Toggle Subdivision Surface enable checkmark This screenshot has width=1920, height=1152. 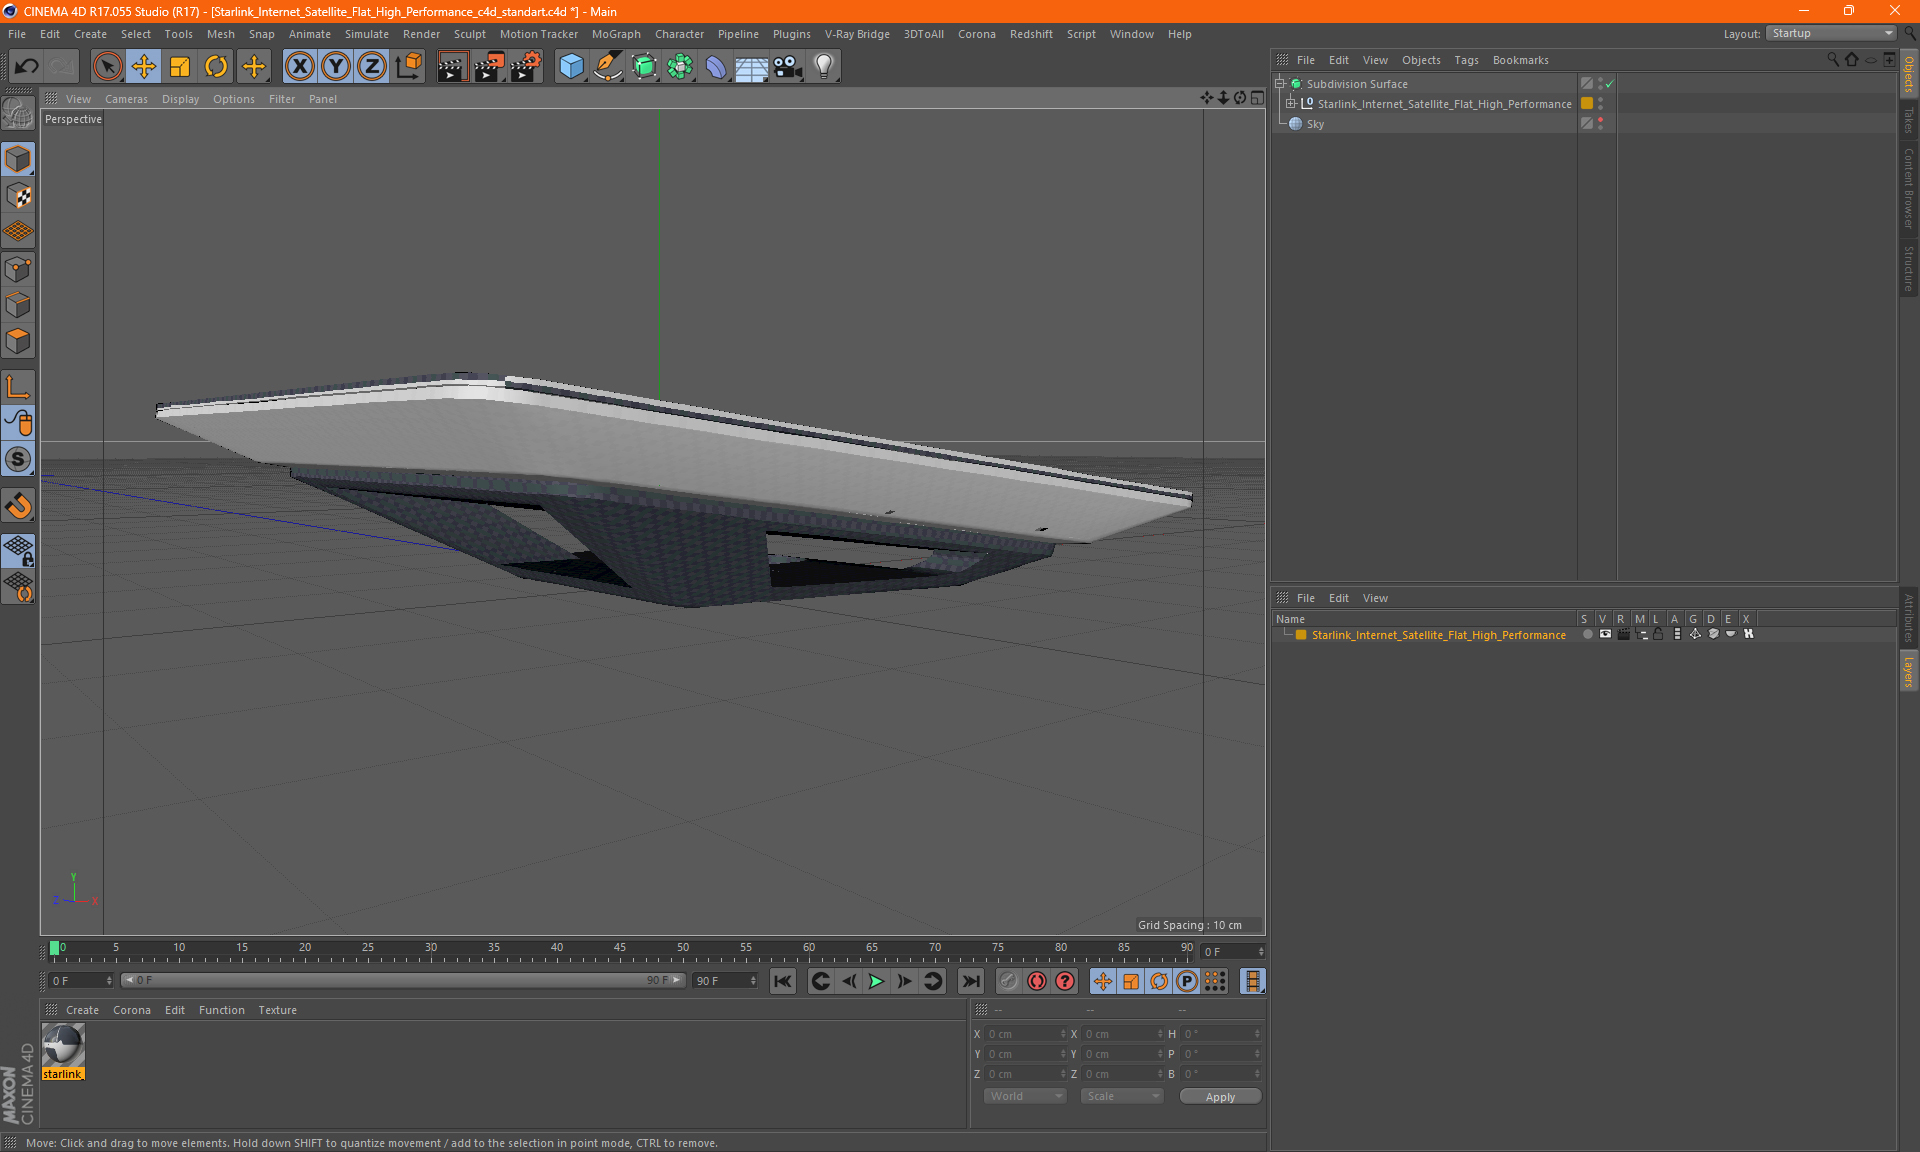pyautogui.click(x=1609, y=84)
